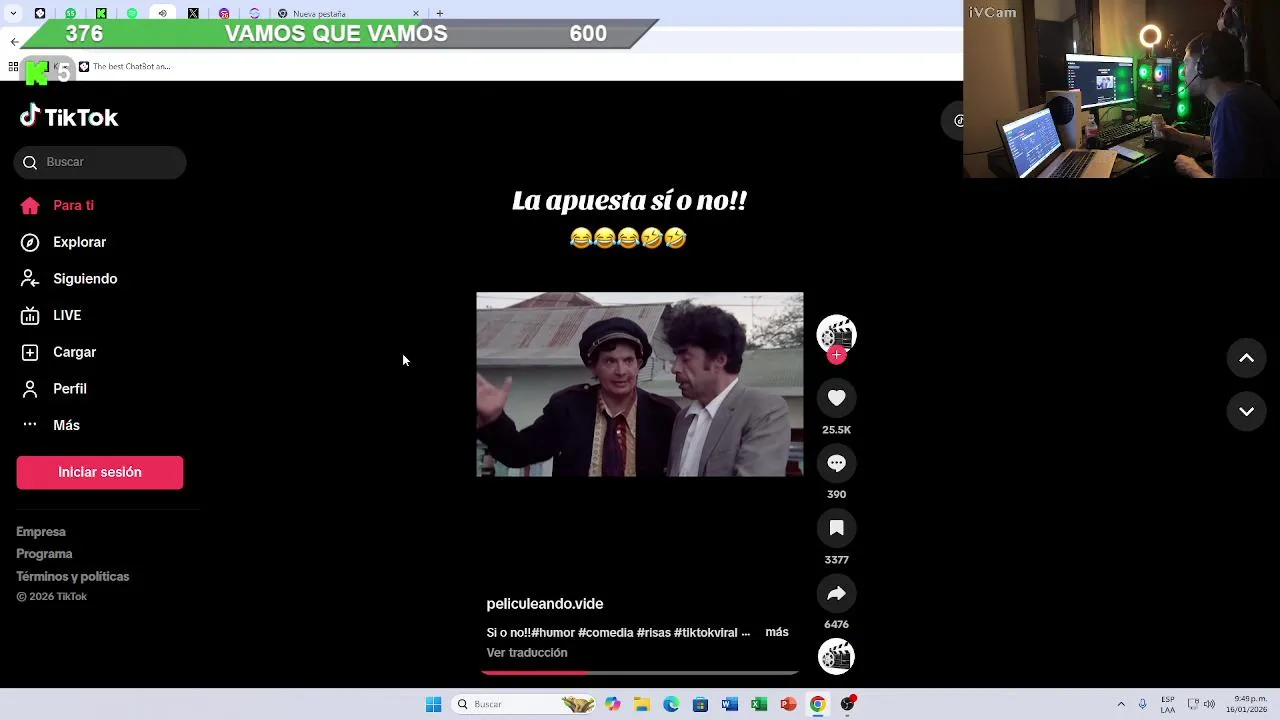The width and height of the screenshot is (1280, 720).
Task: Open The best ChatBot bookmark
Action: (x=125, y=67)
